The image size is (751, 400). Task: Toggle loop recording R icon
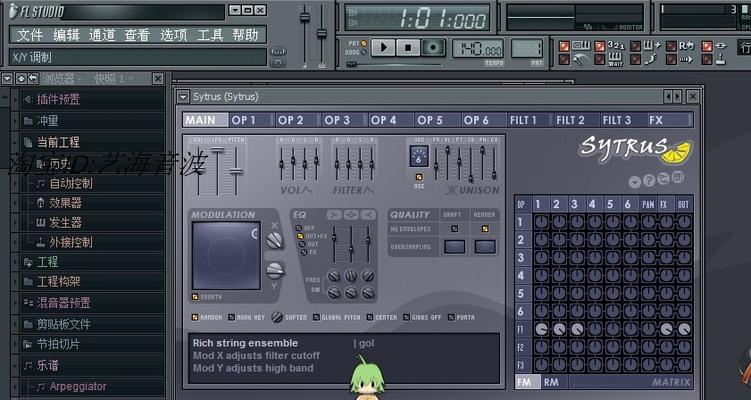tap(671, 46)
